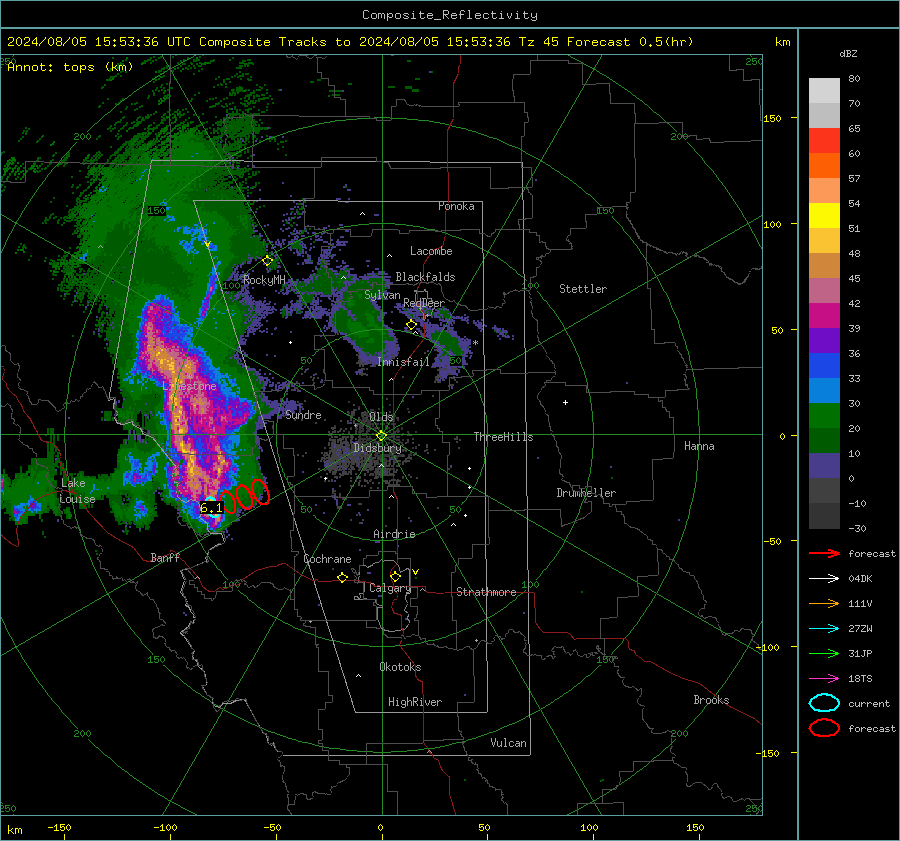
Task: Click the Limestone label inside the storm
Action: 189,386
